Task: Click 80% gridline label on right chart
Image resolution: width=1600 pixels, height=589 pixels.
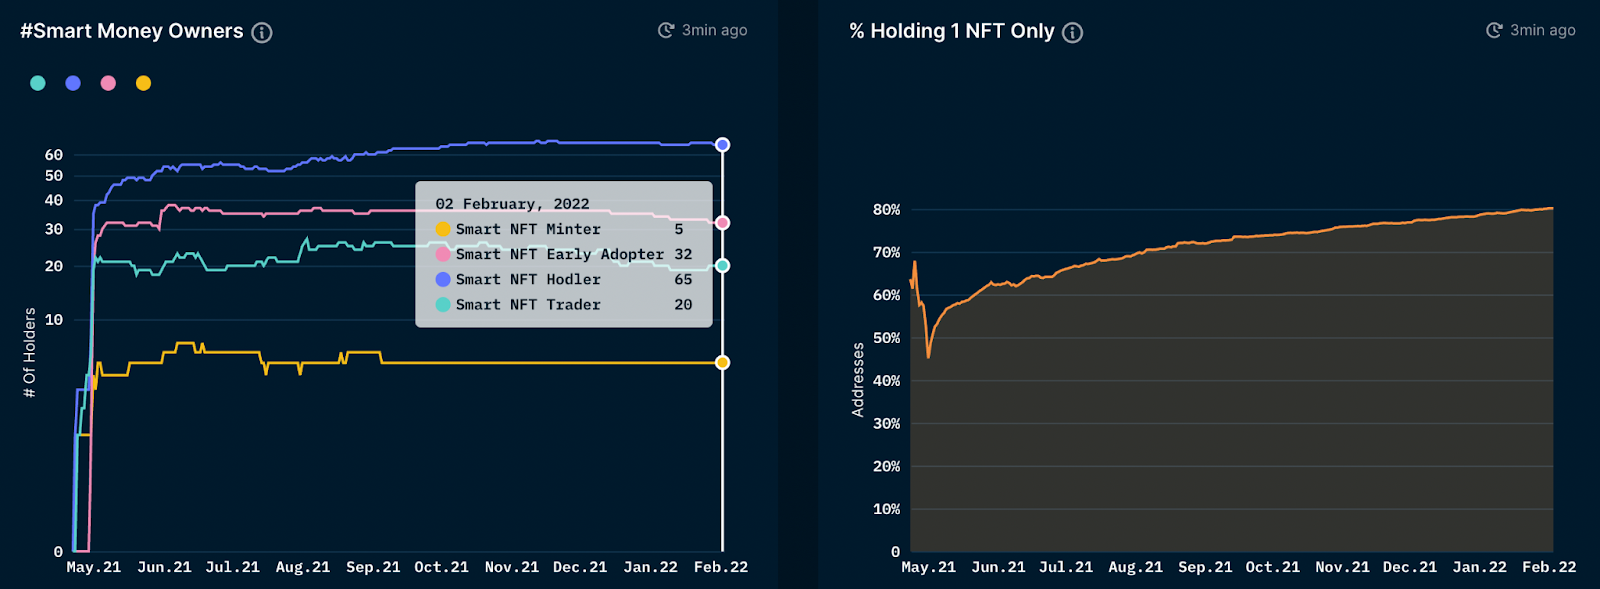Action: [886, 210]
